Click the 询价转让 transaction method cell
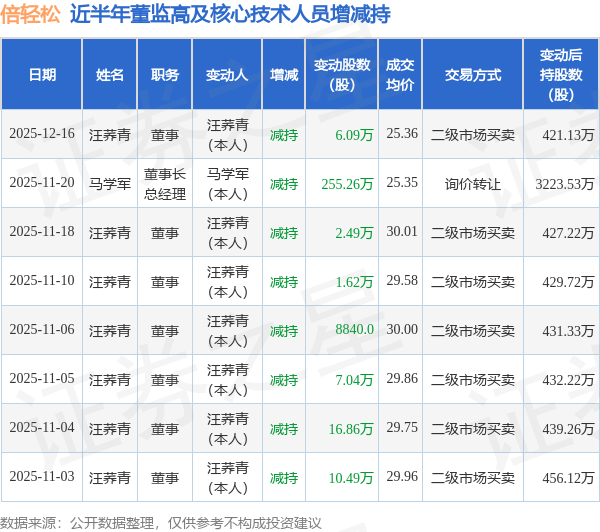 473,184
